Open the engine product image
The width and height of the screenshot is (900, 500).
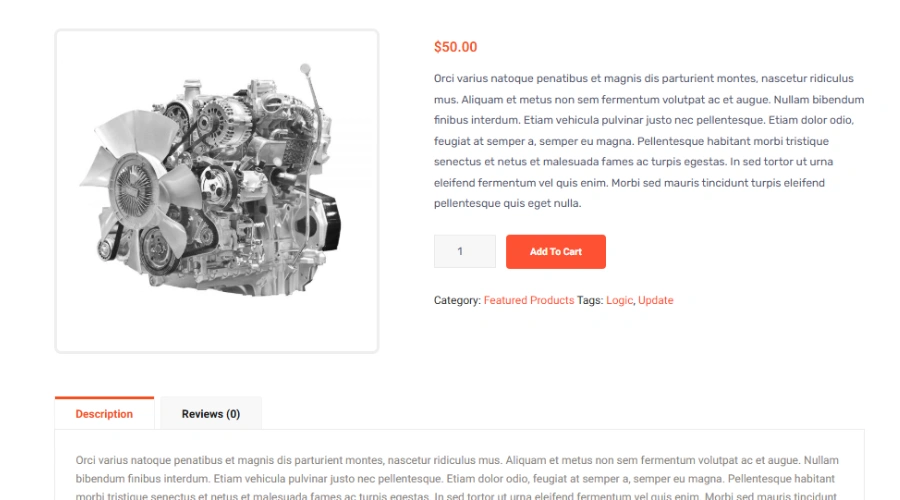216,191
